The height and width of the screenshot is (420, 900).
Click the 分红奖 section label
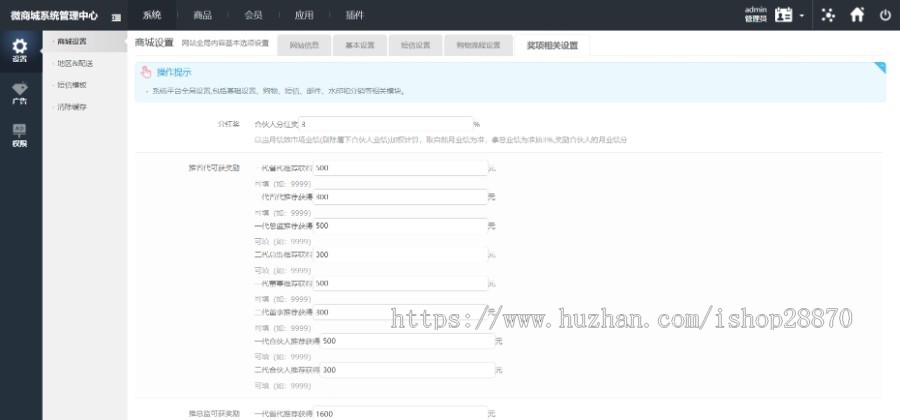coord(228,124)
